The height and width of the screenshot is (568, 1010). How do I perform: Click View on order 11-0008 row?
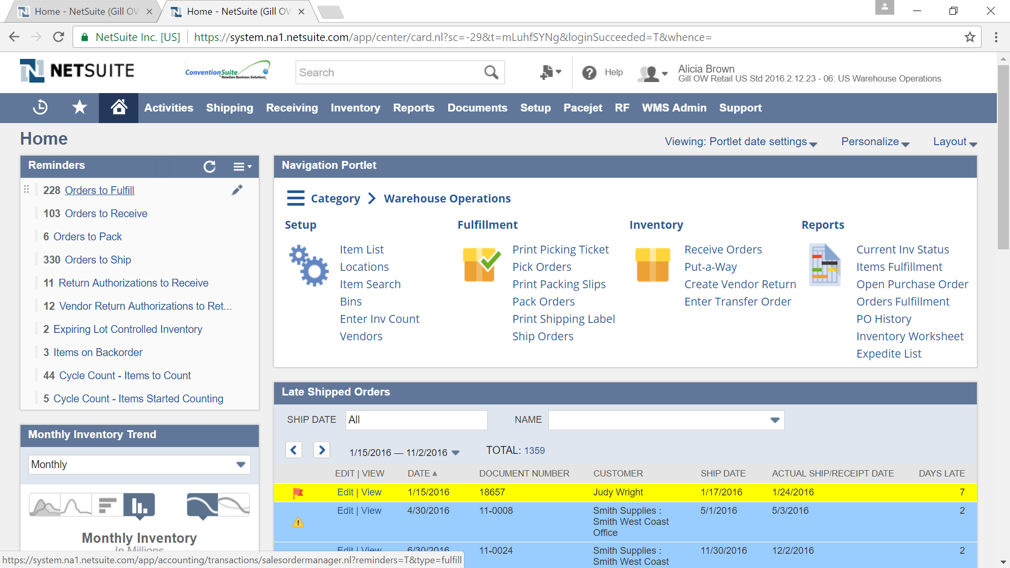point(371,511)
